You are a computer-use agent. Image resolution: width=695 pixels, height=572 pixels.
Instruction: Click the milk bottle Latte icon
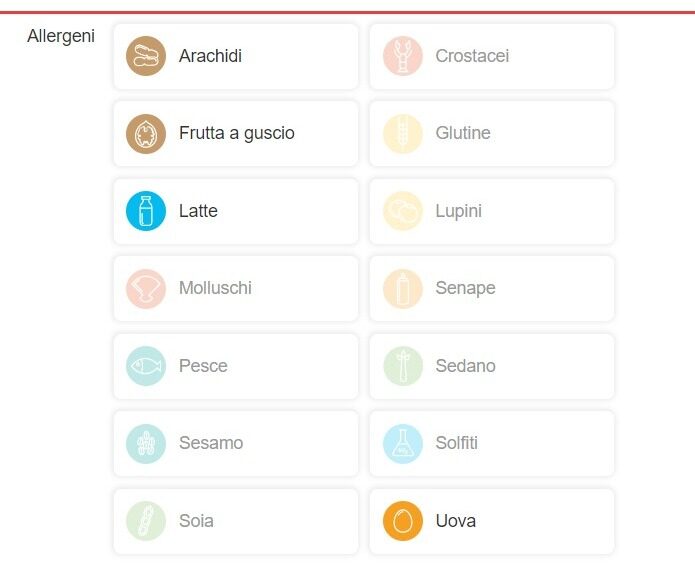click(x=146, y=211)
